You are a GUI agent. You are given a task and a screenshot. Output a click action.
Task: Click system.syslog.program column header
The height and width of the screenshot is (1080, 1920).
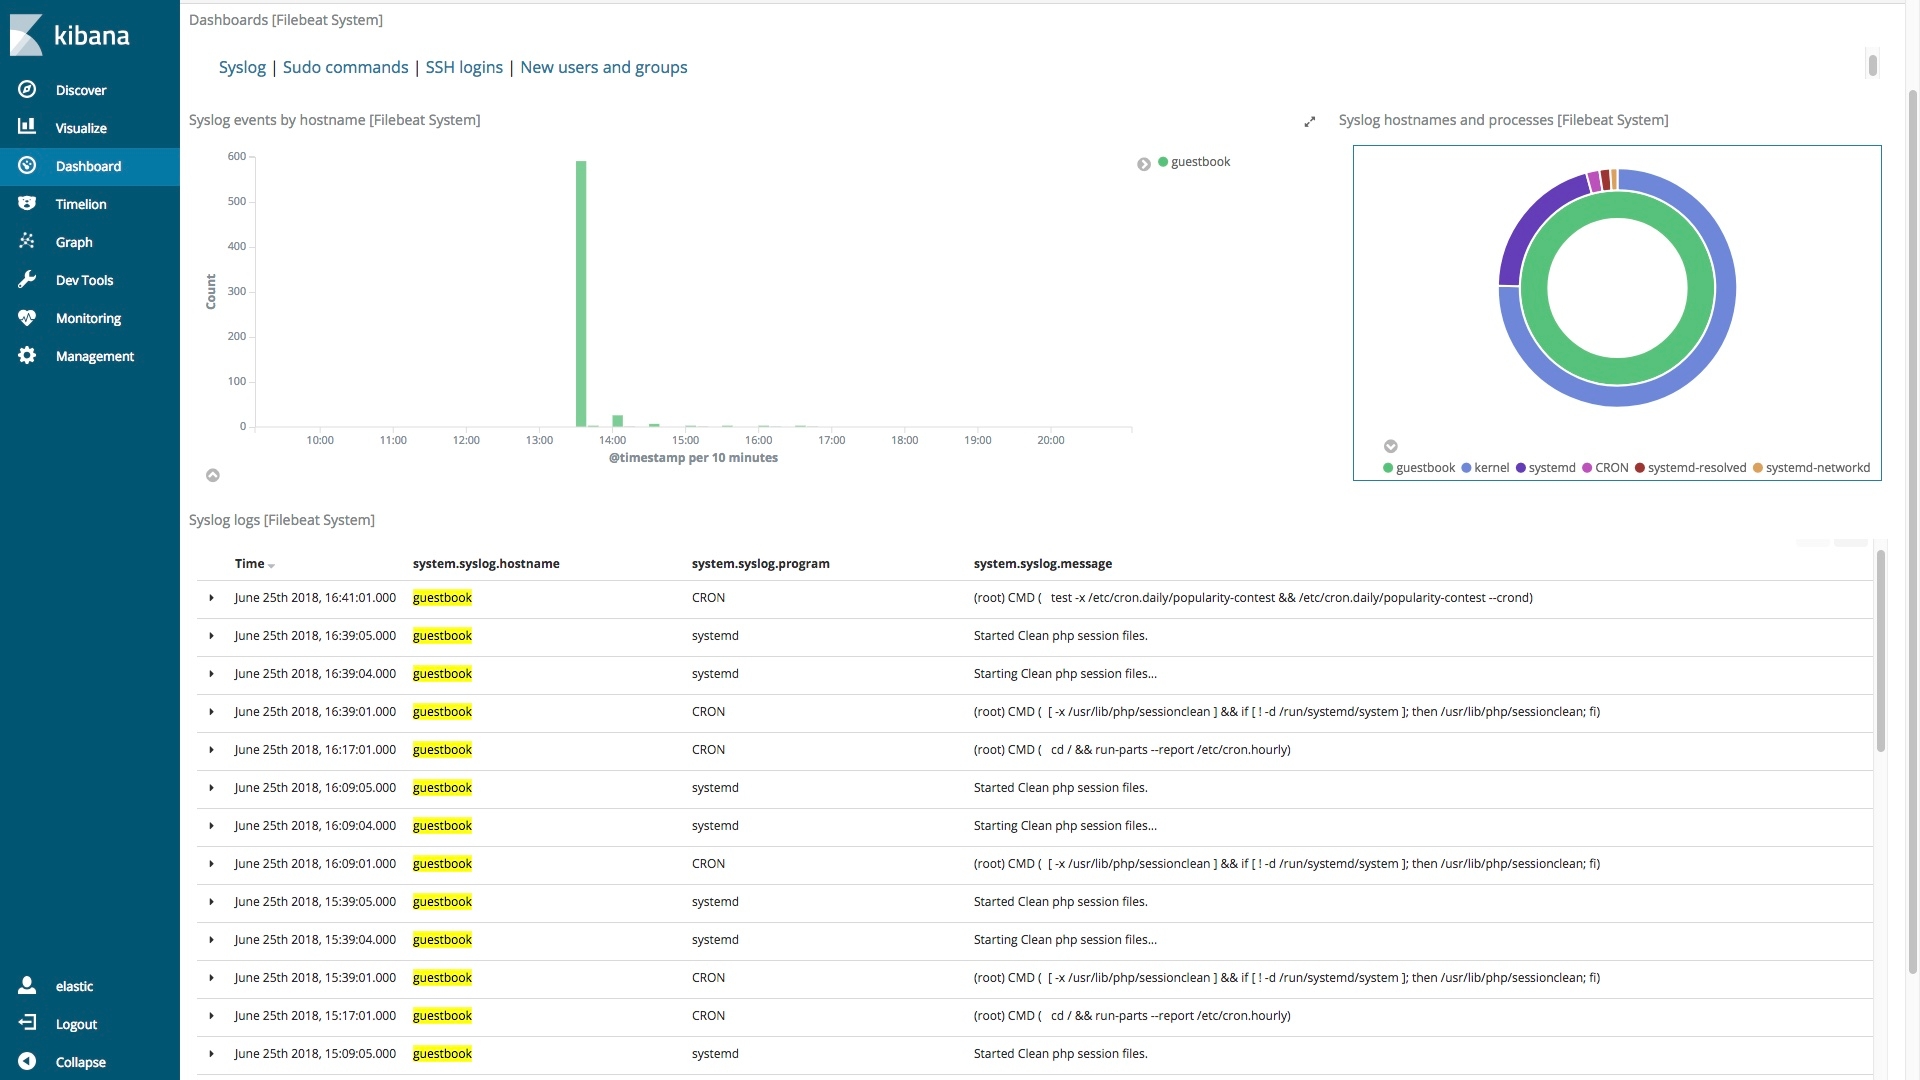point(761,564)
